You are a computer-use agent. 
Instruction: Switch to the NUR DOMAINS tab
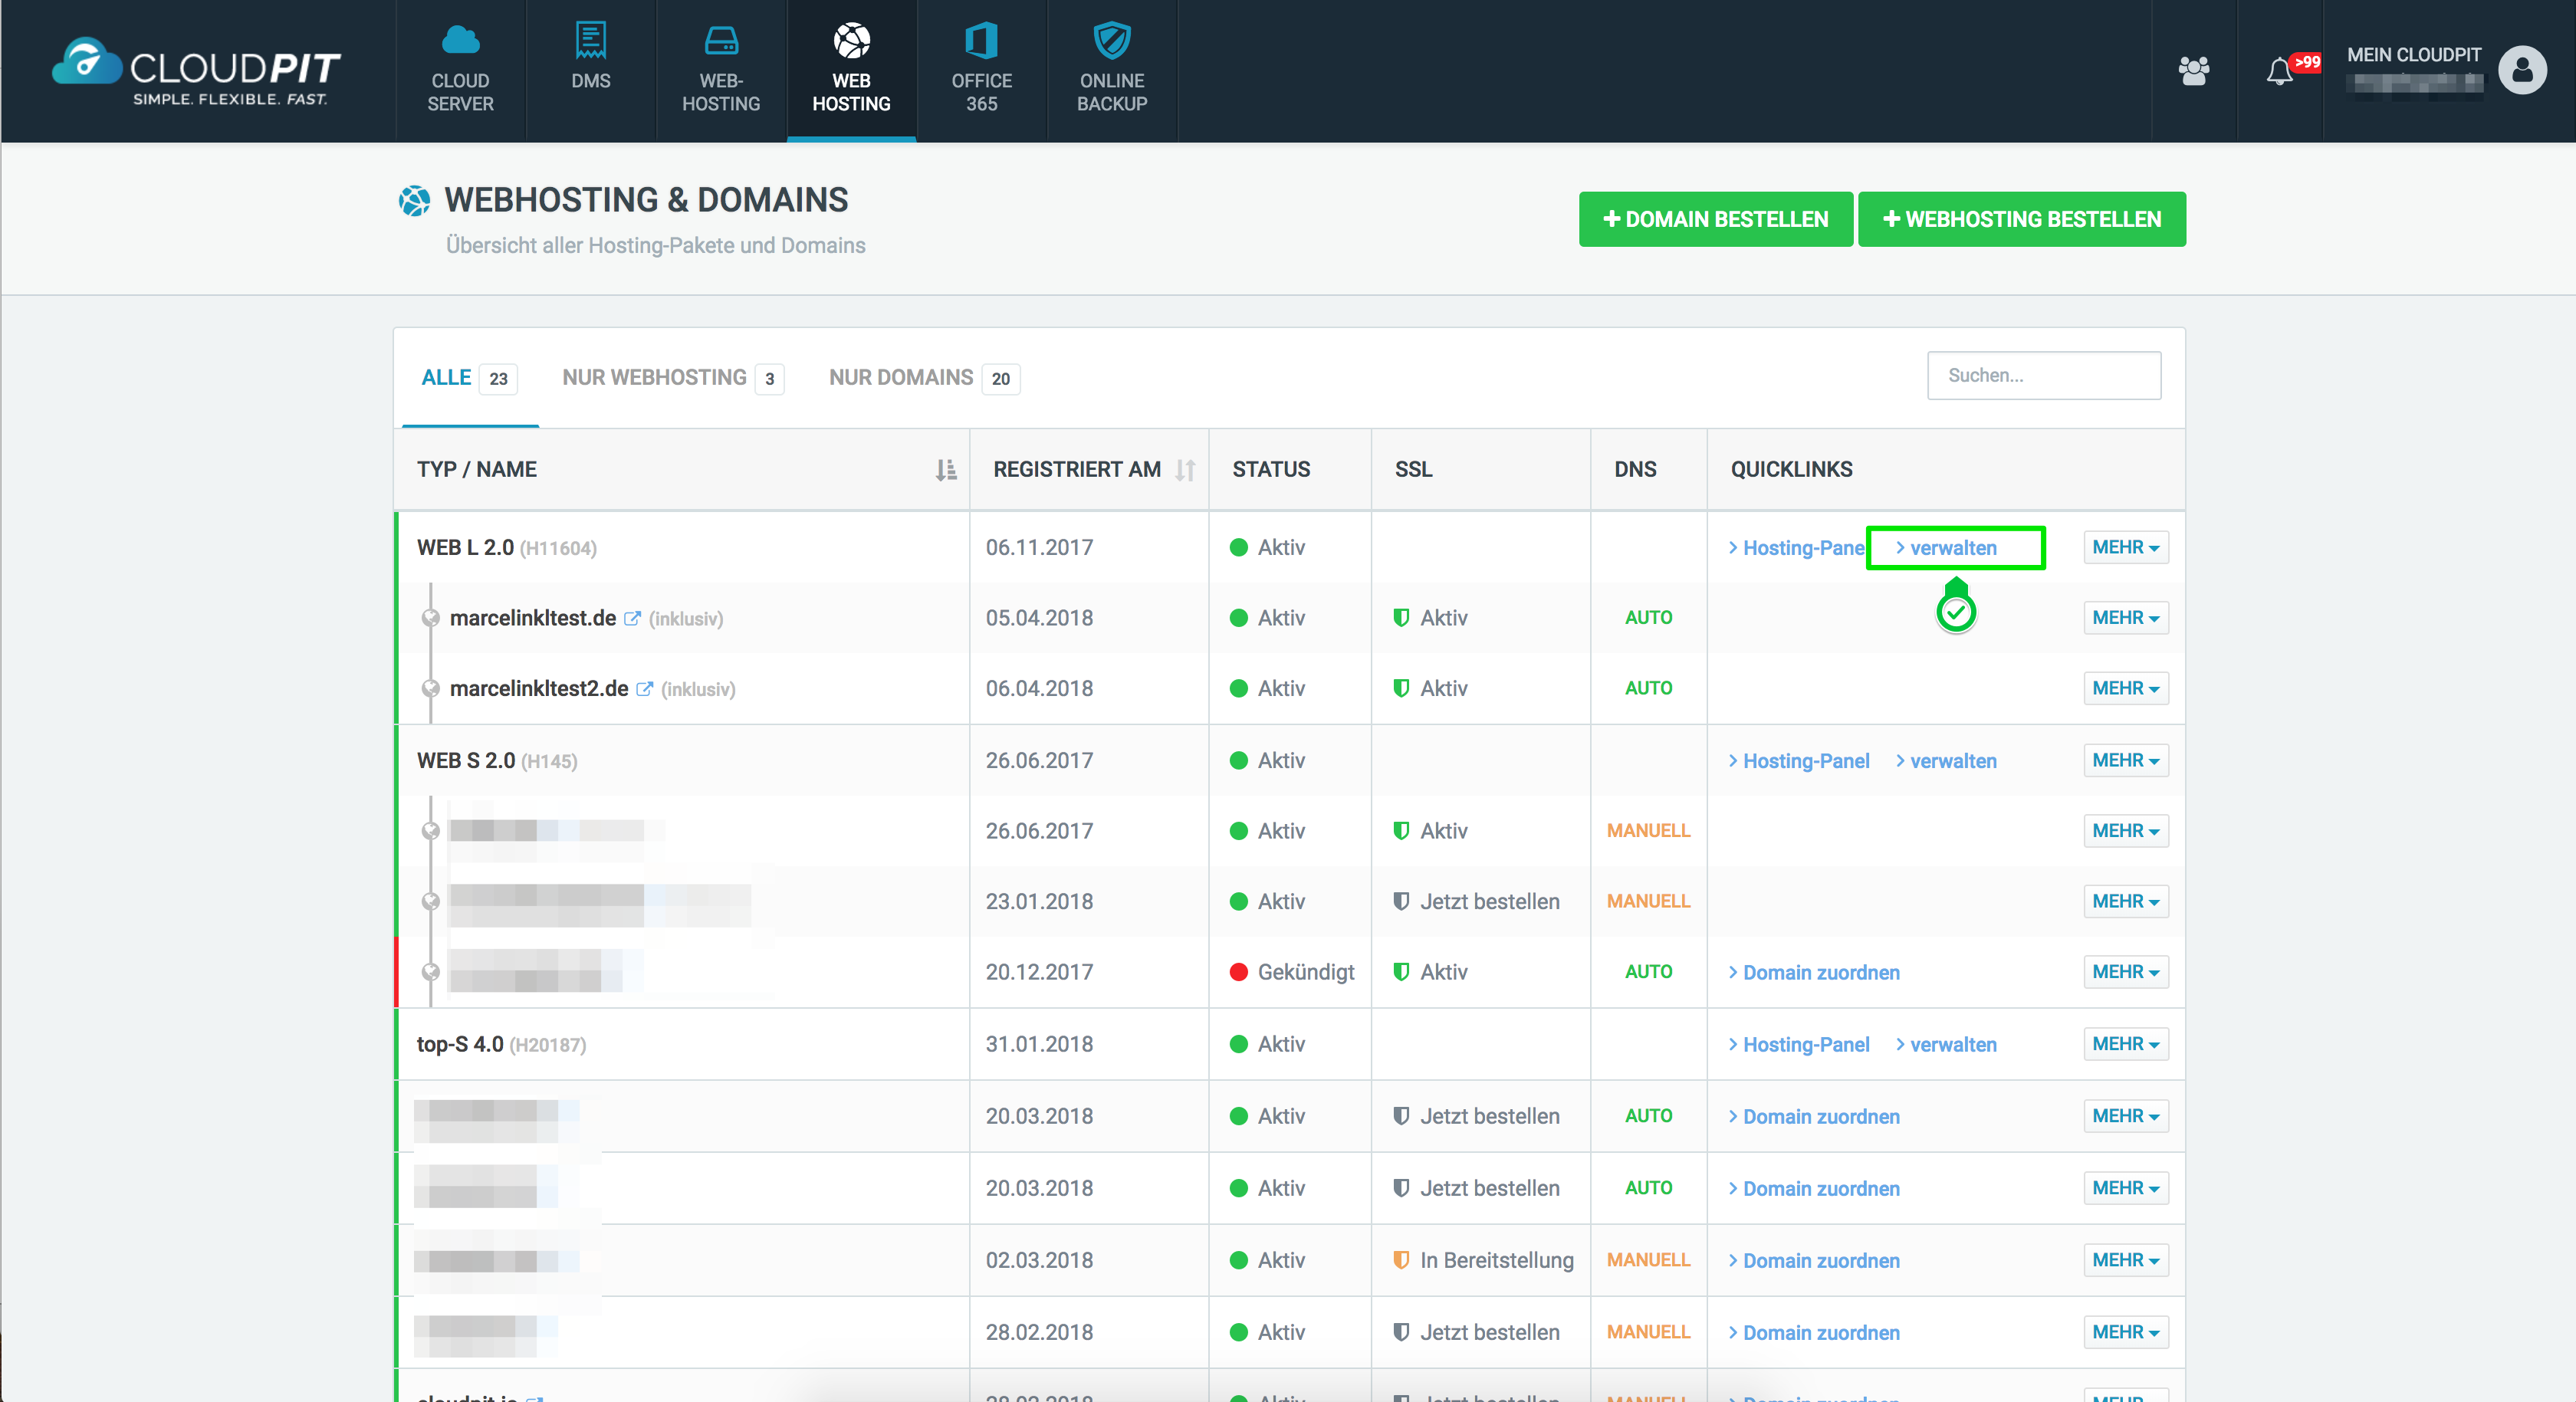pyautogui.click(x=901, y=377)
